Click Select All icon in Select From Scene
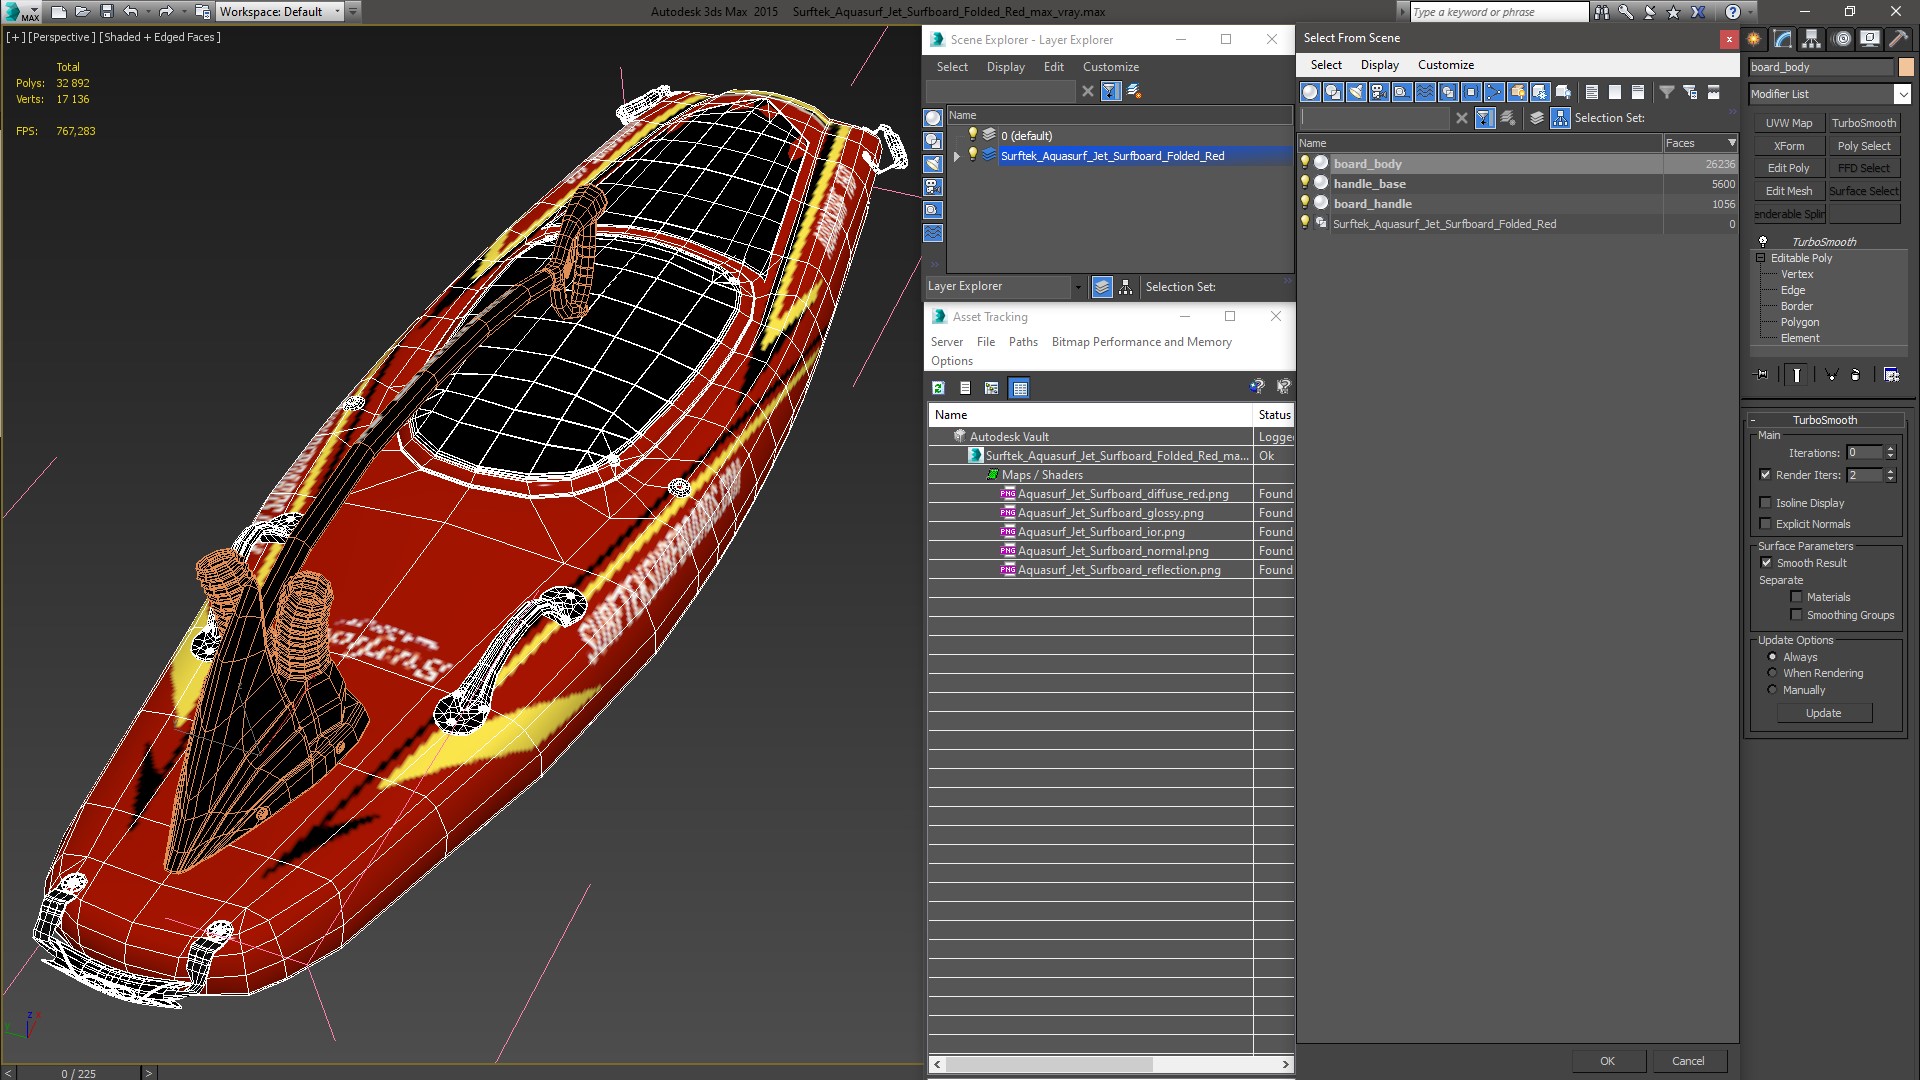 tap(1592, 92)
